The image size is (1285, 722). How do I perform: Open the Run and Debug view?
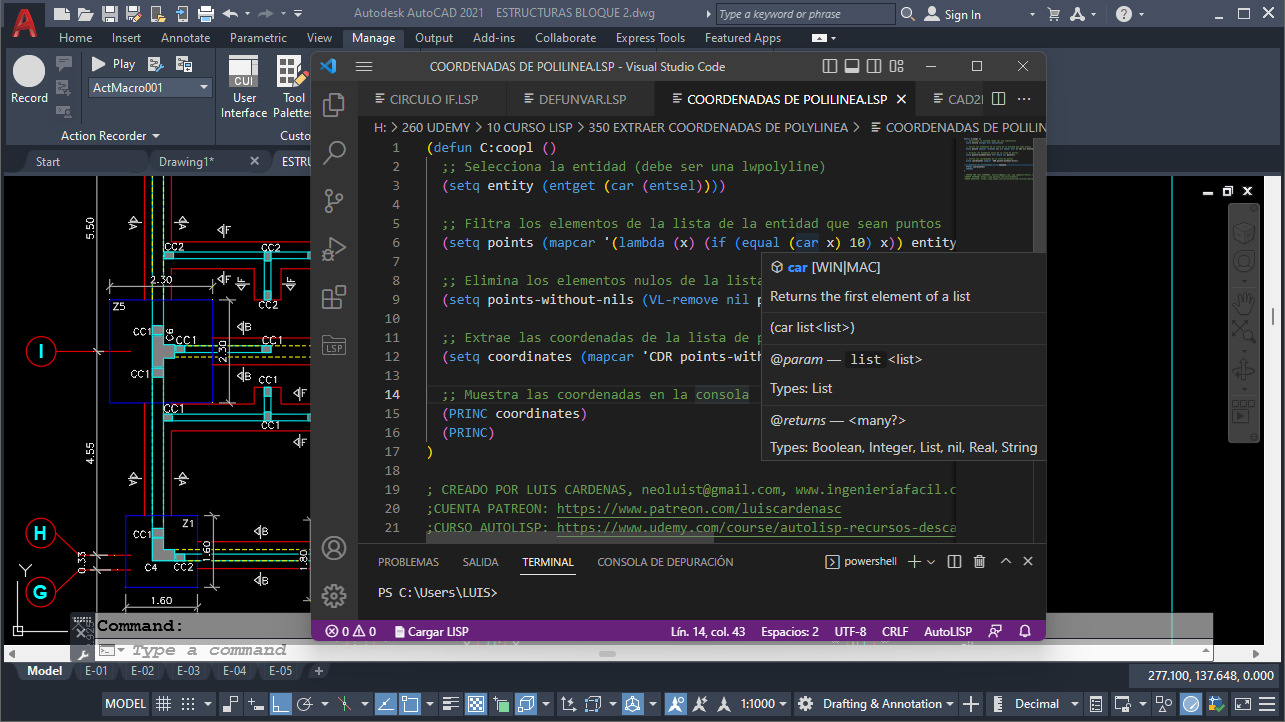333,248
